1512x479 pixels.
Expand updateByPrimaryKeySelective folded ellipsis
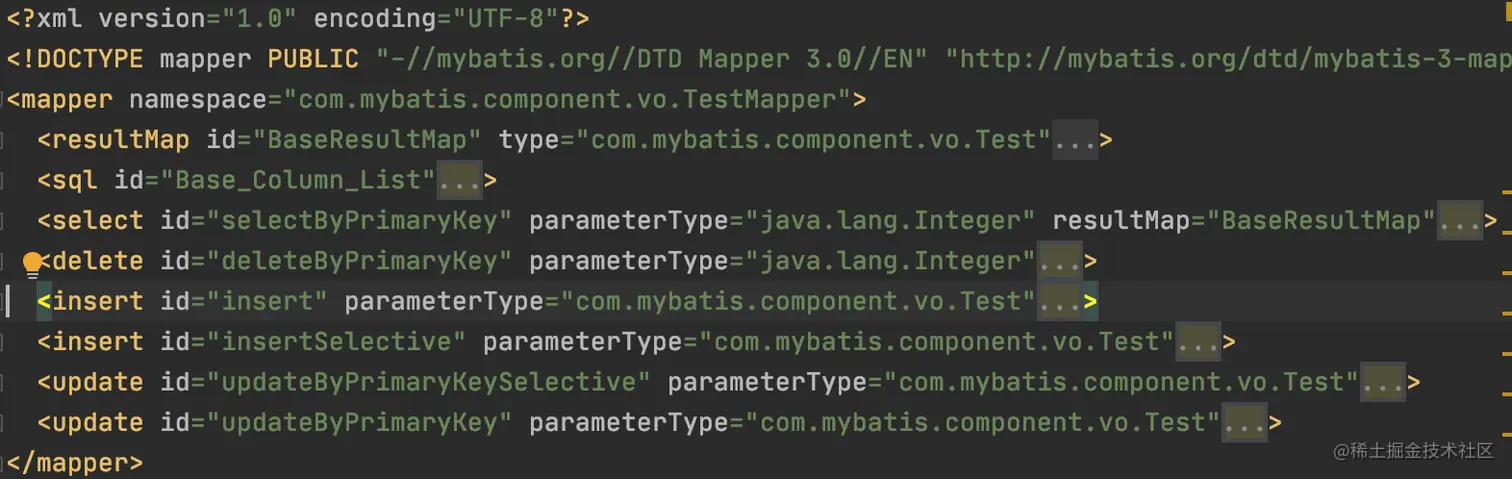1383,382
